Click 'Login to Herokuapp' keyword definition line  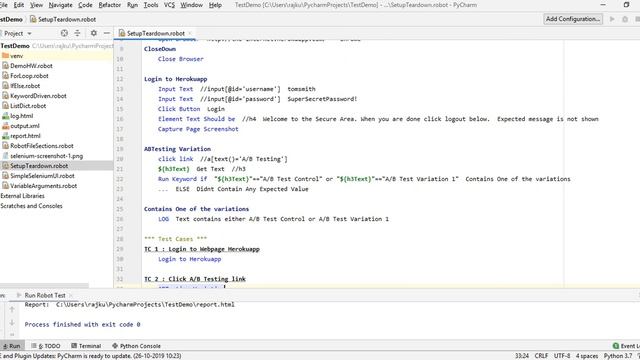176,79
